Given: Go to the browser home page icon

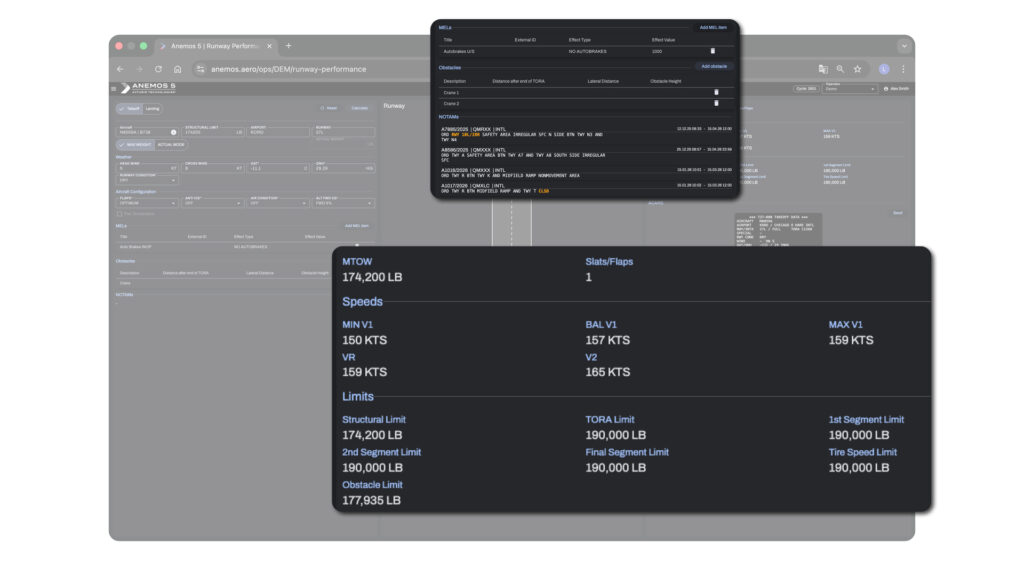Looking at the screenshot, I should pos(177,69).
